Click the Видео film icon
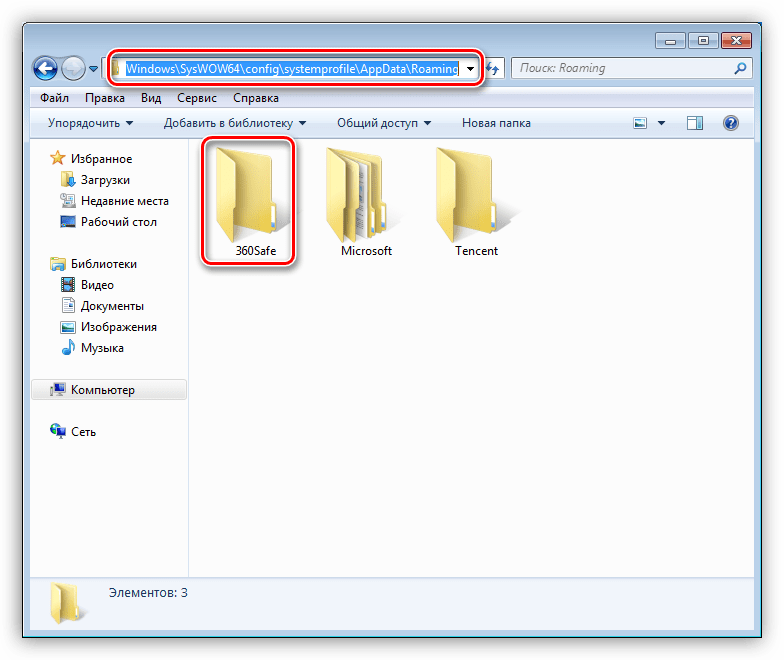 68,284
